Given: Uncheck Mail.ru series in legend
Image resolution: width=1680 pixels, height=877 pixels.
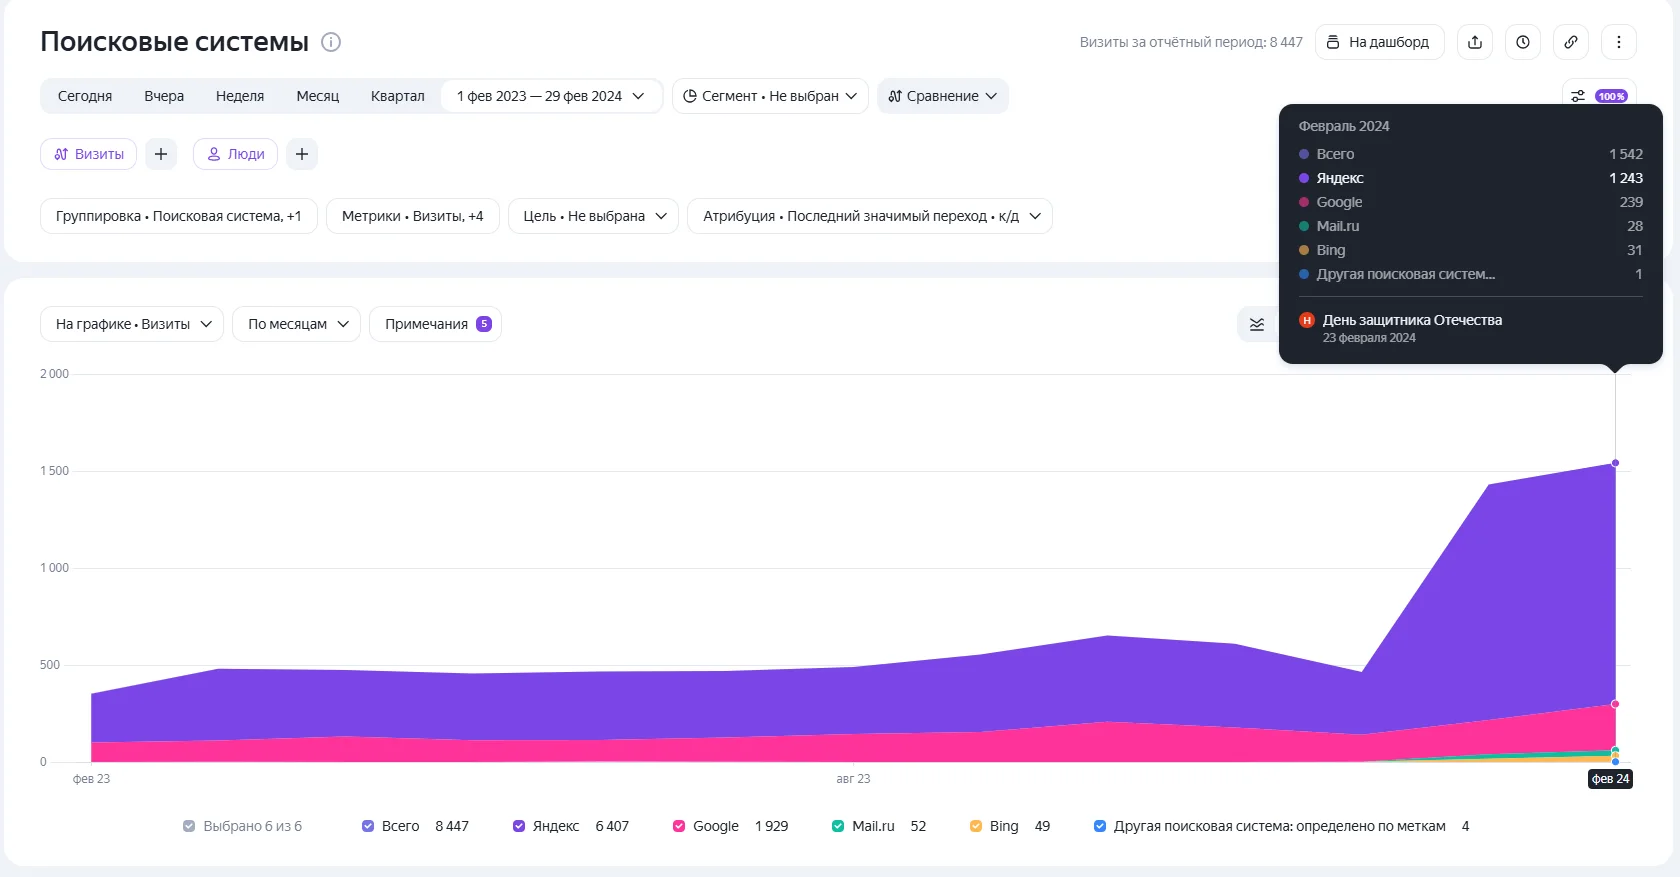Looking at the screenshot, I should point(838,826).
